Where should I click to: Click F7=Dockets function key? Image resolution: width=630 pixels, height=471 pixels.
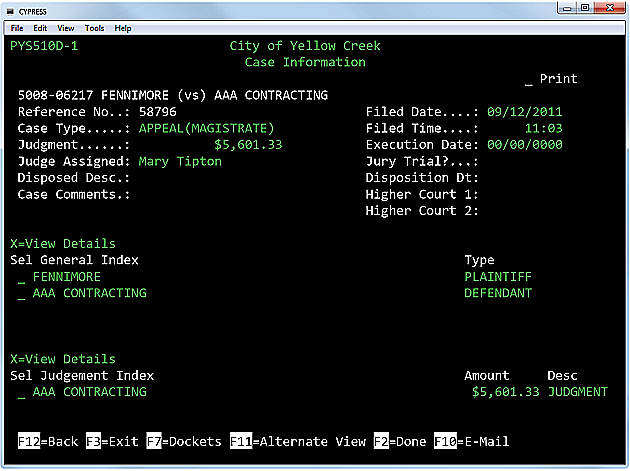(184, 442)
